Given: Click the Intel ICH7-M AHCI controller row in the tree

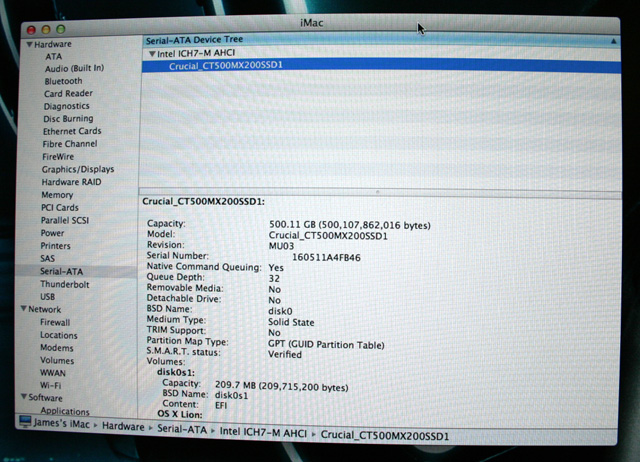Looking at the screenshot, I should pyautogui.click(x=381, y=53).
